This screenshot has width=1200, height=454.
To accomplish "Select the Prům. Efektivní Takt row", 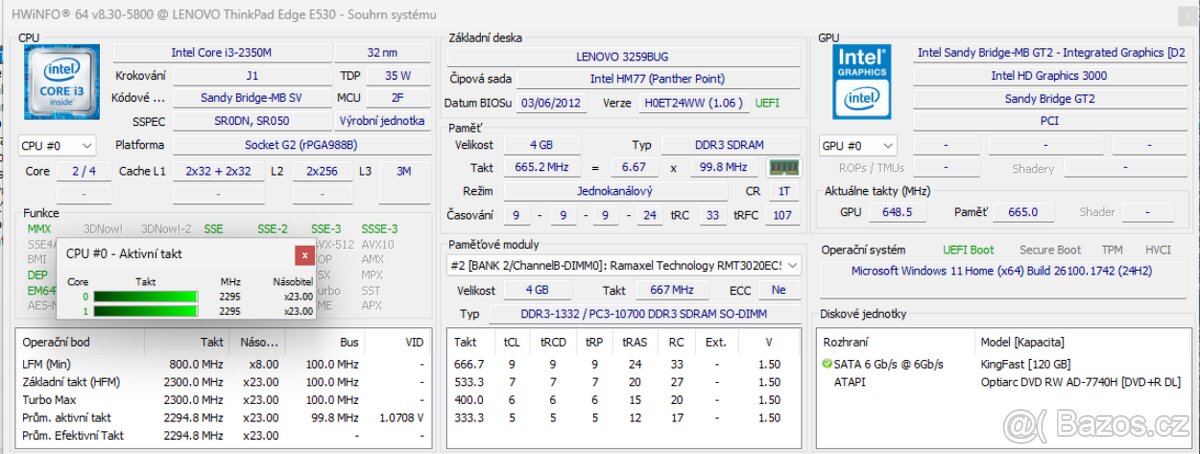I will 224,435.
